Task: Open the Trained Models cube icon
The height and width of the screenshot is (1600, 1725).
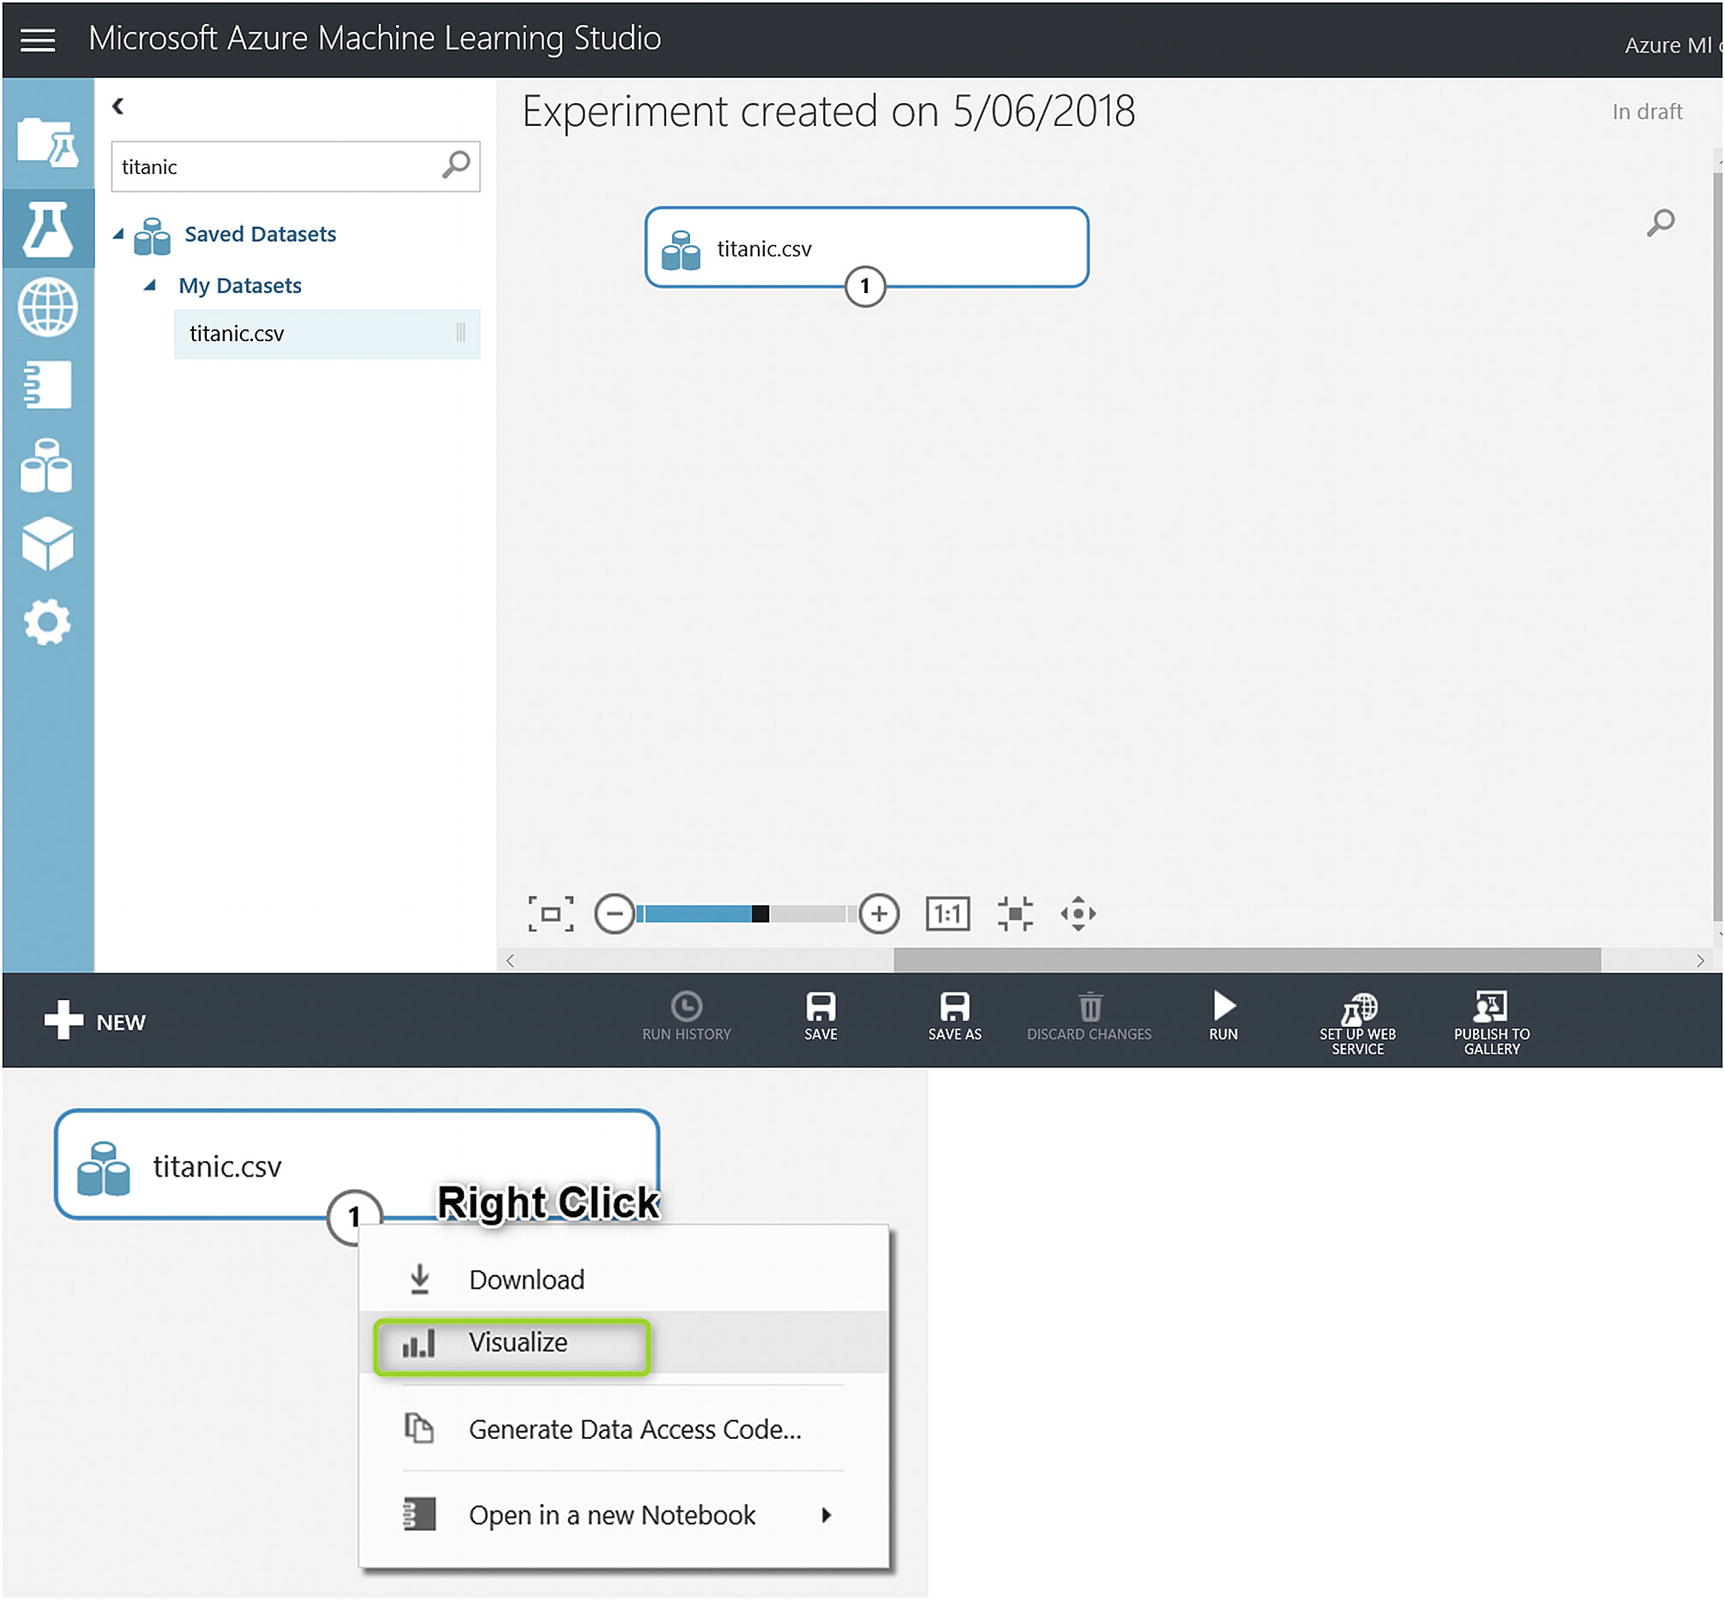Action: (x=47, y=544)
